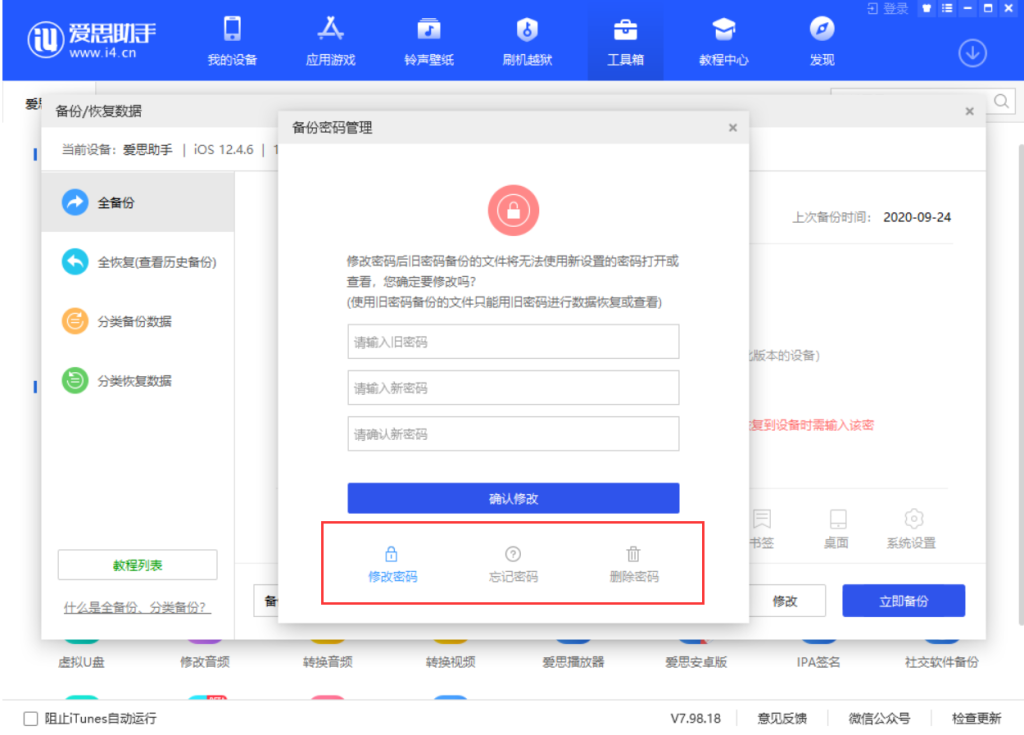Close the 备份密码管理 dialog
The height and width of the screenshot is (735, 1024).
tap(733, 128)
